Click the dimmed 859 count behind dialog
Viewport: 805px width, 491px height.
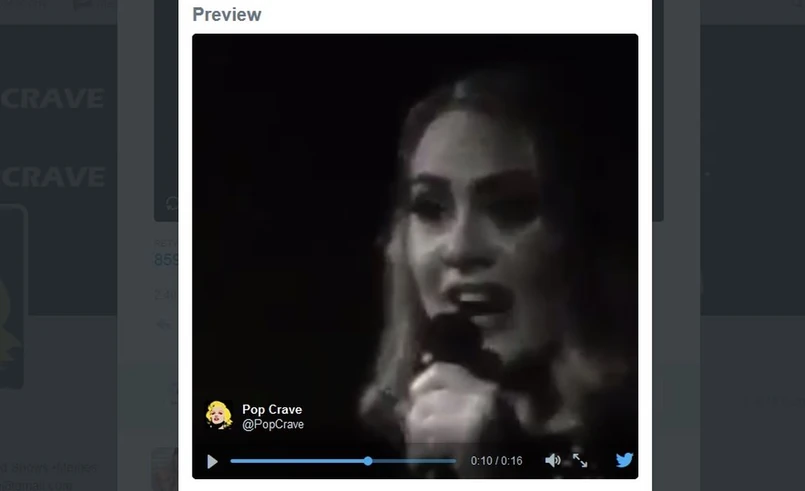tap(166, 260)
